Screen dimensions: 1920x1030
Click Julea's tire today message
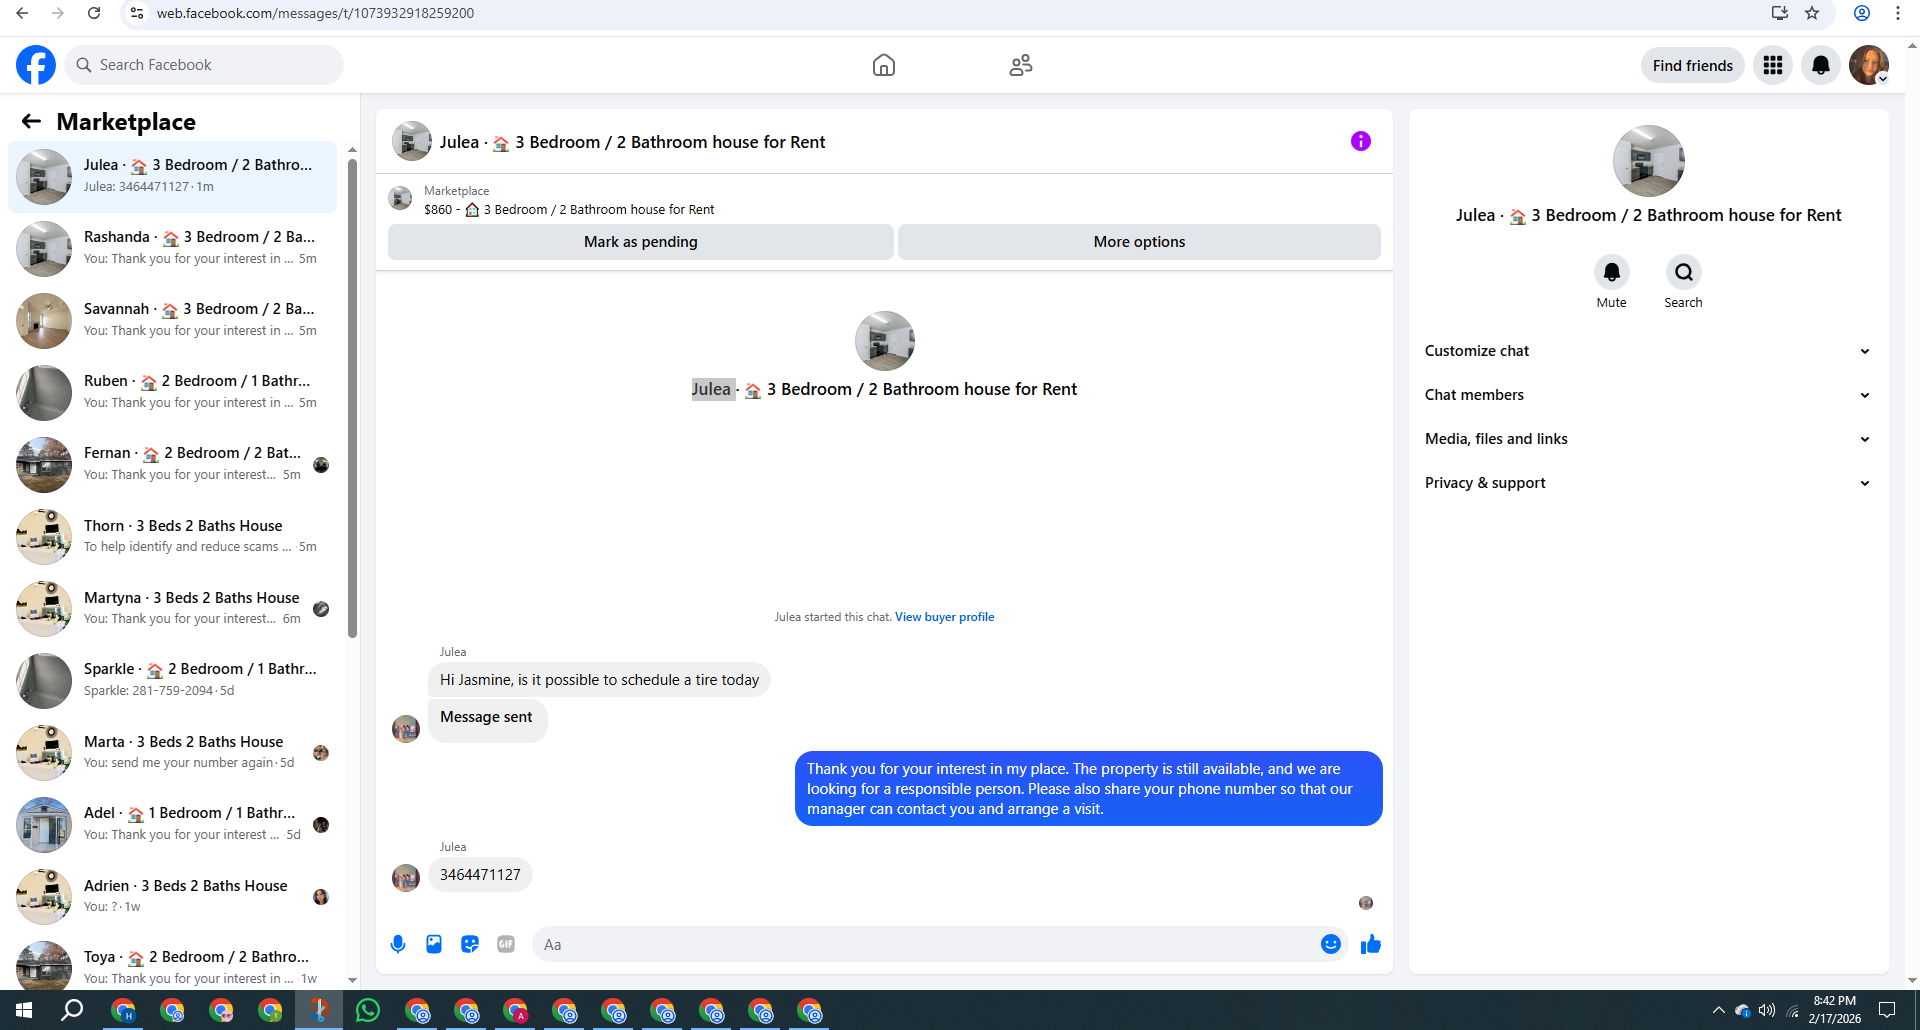pos(599,680)
